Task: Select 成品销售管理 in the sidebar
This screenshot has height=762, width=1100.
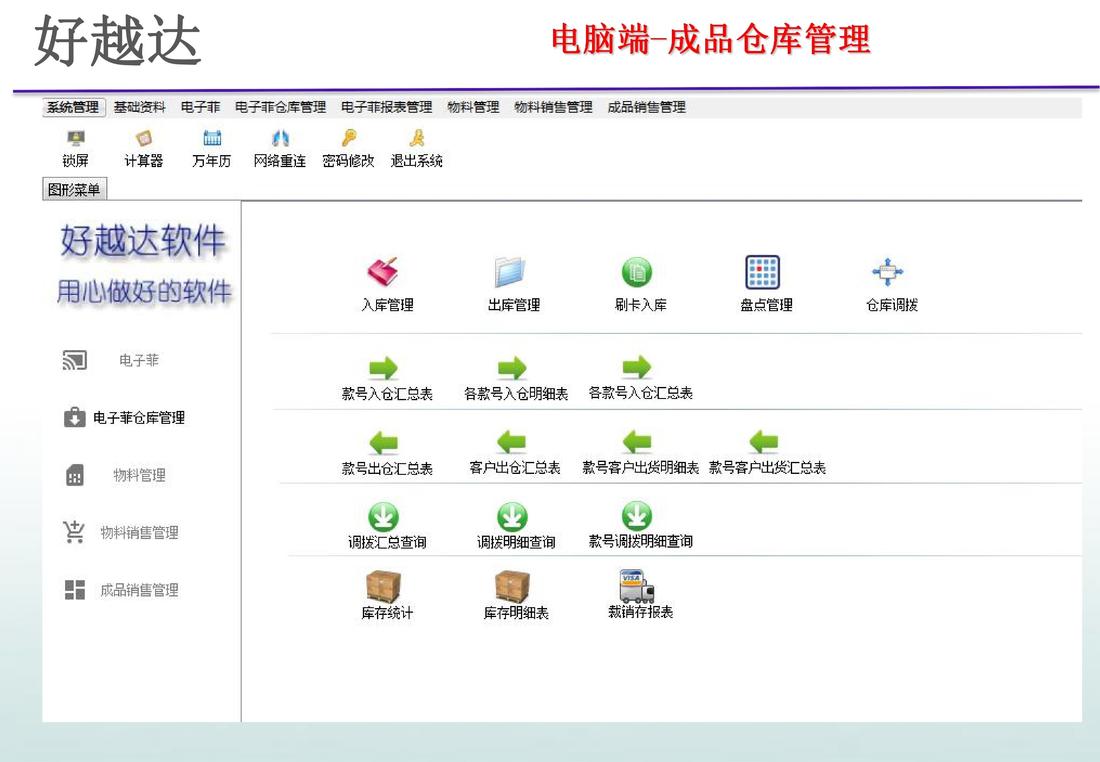Action: (x=139, y=590)
